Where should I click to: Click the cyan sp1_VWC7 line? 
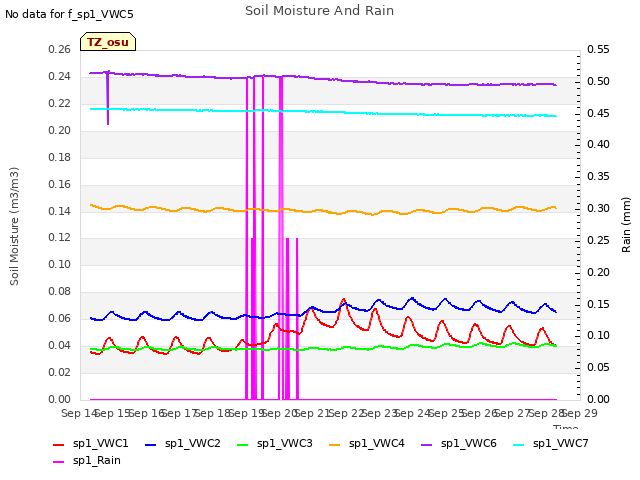pos(322,111)
